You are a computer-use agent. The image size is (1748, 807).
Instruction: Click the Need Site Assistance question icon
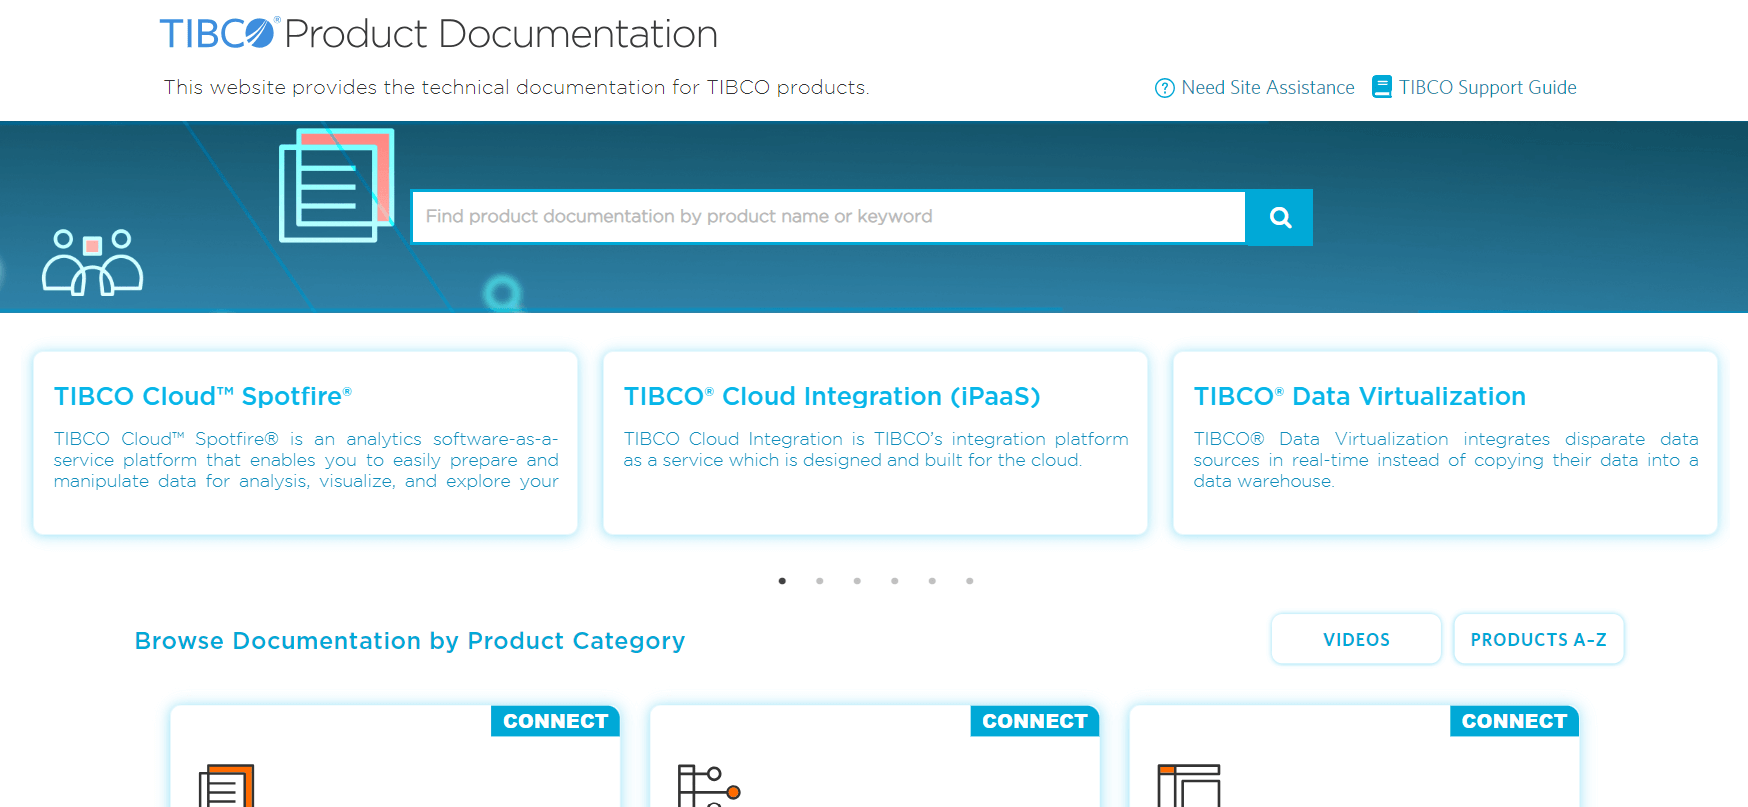pos(1165,88)
